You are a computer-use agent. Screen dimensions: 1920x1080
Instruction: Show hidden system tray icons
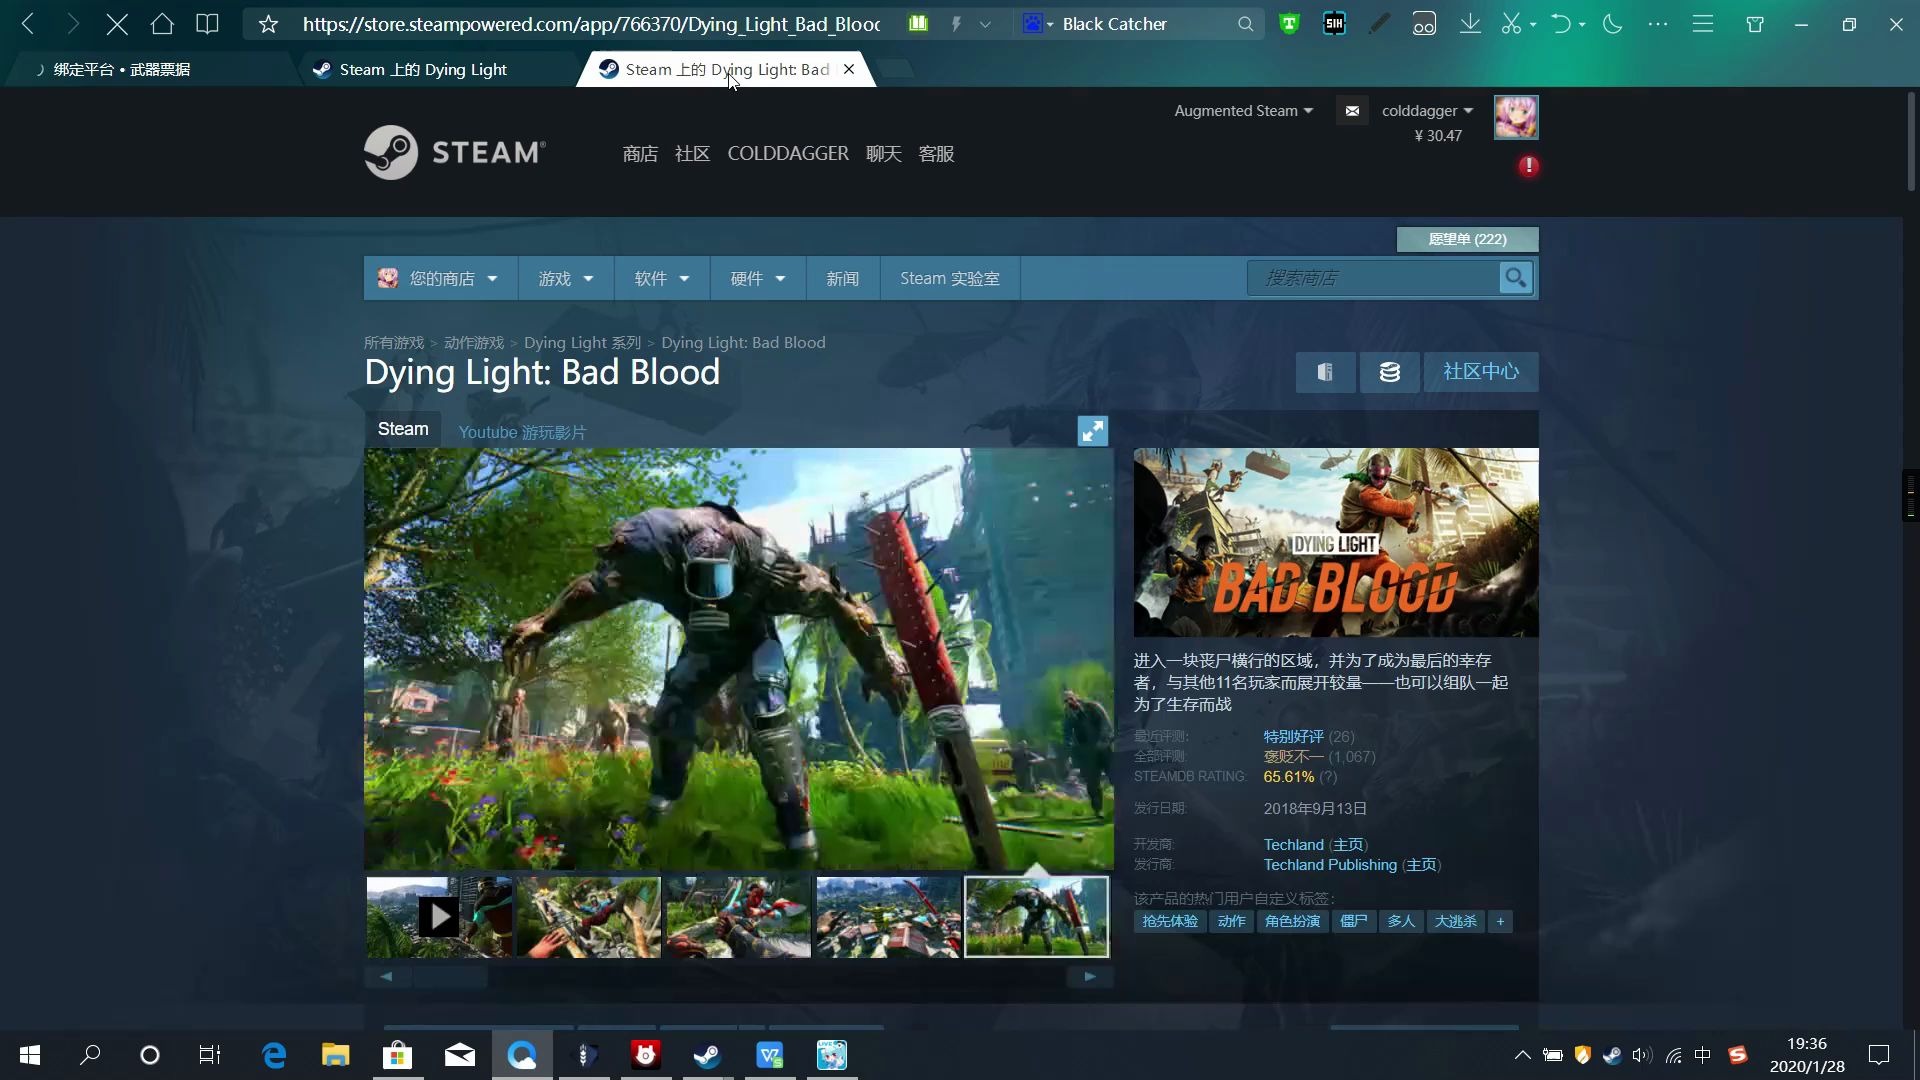click(x=1522, y=1055)
